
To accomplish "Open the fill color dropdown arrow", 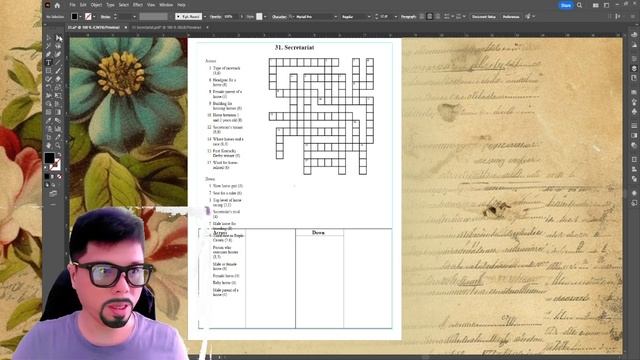I will [81, 17].
